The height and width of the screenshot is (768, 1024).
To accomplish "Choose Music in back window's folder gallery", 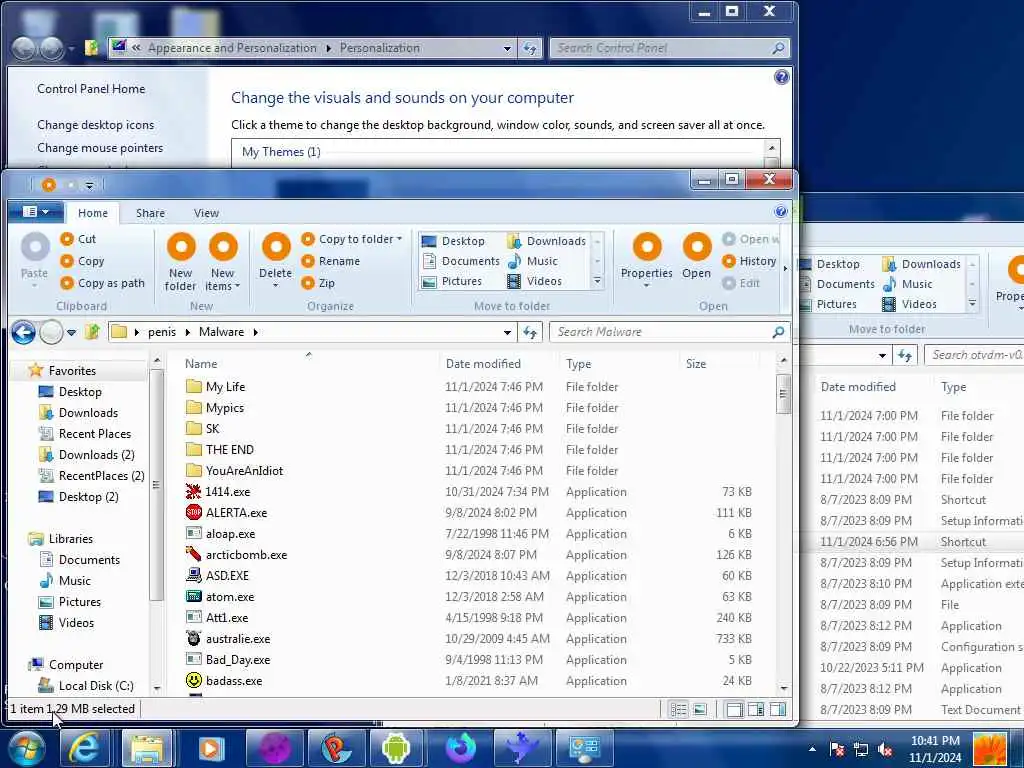I will pos(908,284).
